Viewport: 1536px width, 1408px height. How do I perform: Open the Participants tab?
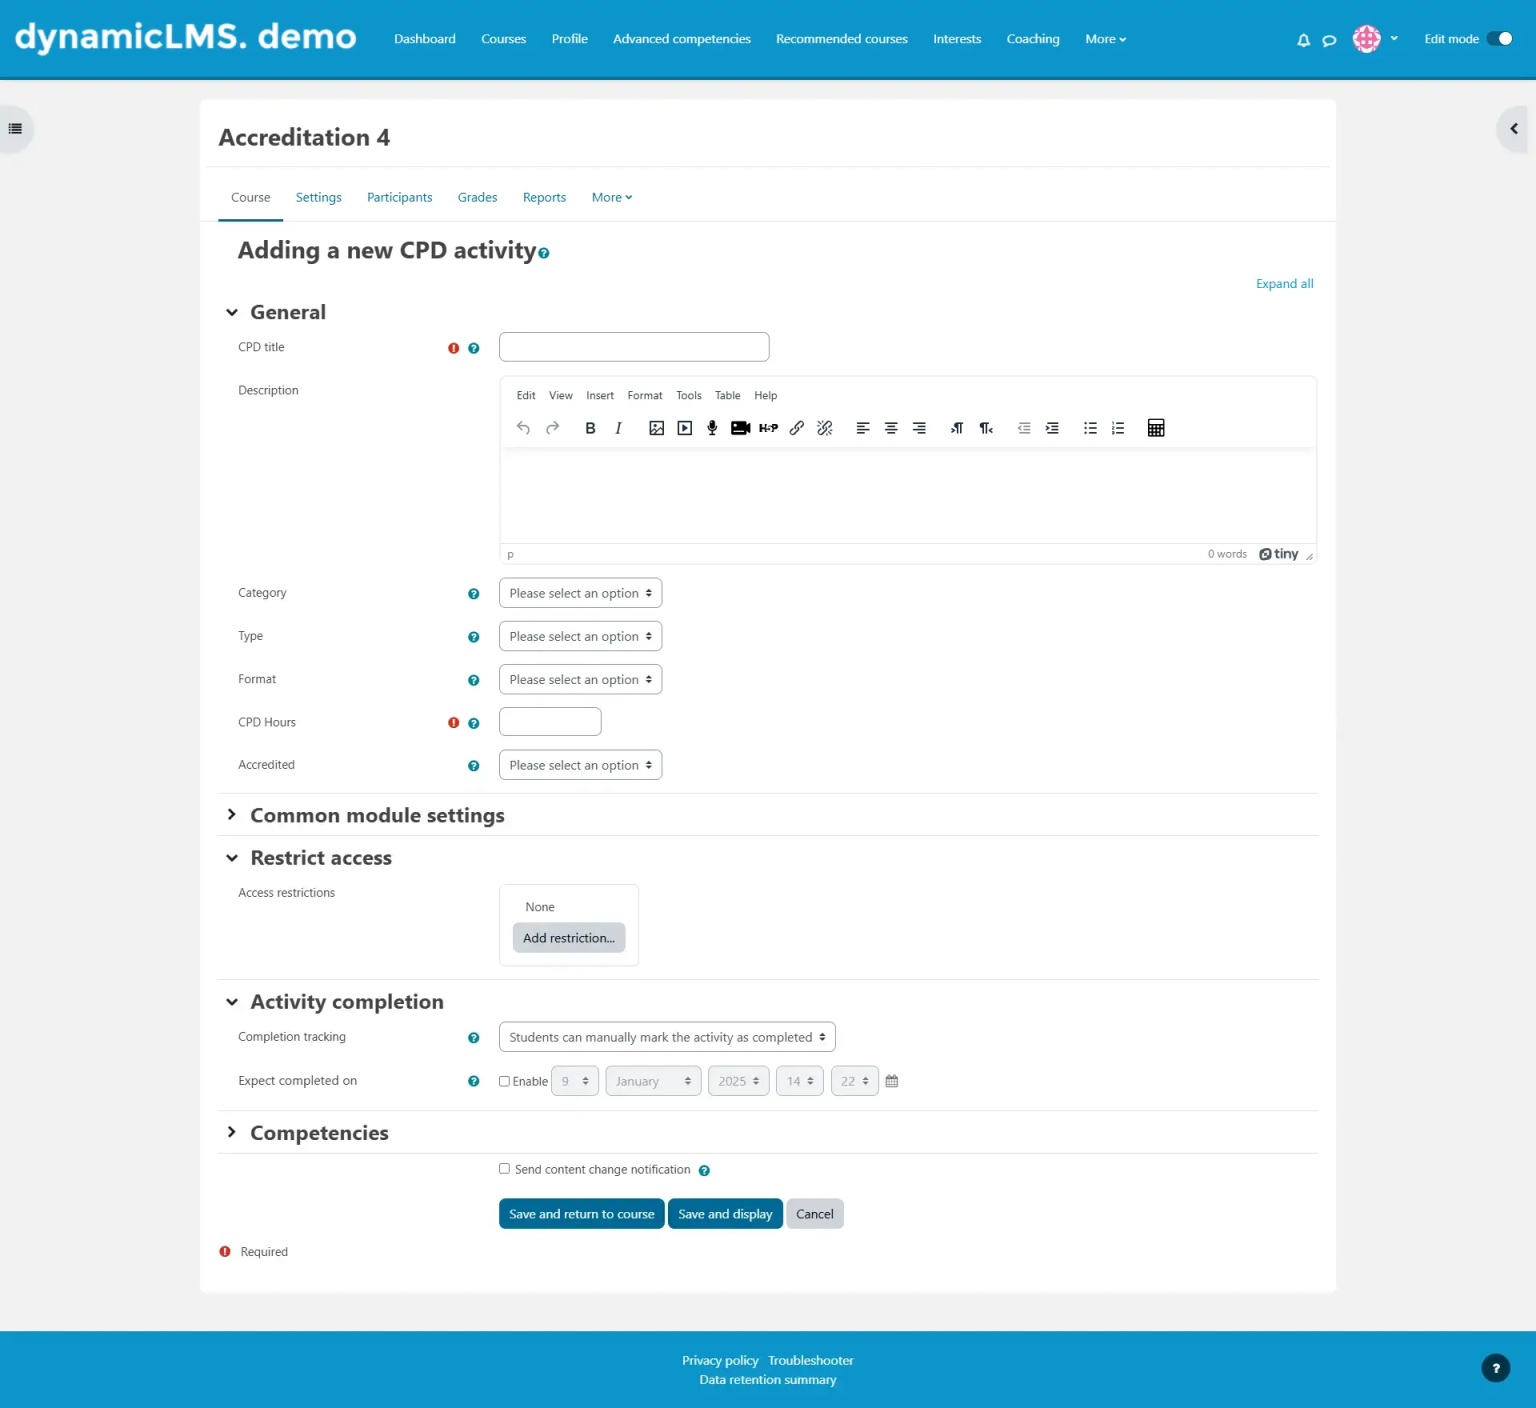pos(399,197)
